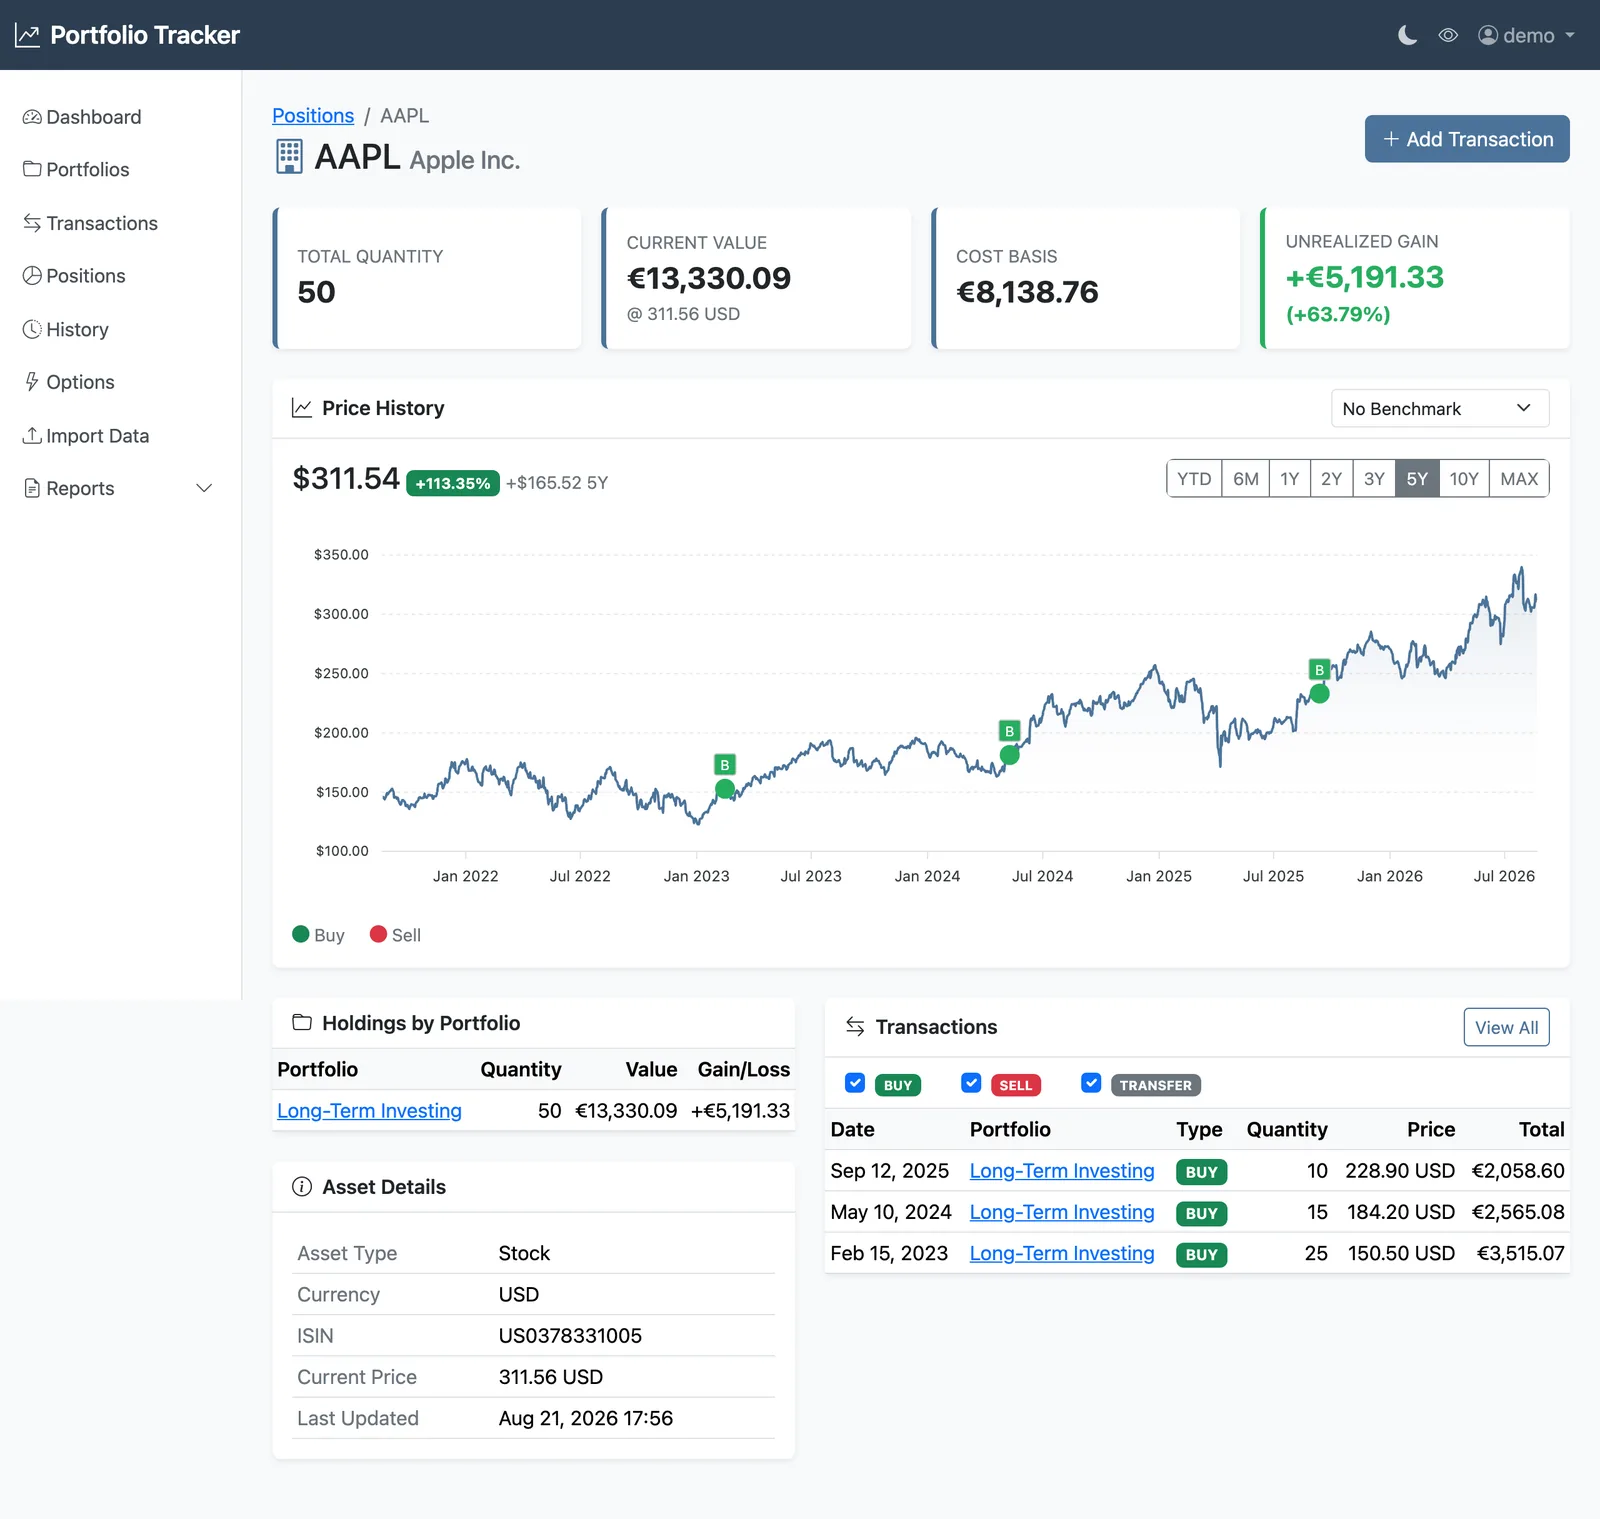Uncheck the BUY transaction filter checkbox

tap(855, 1083)
